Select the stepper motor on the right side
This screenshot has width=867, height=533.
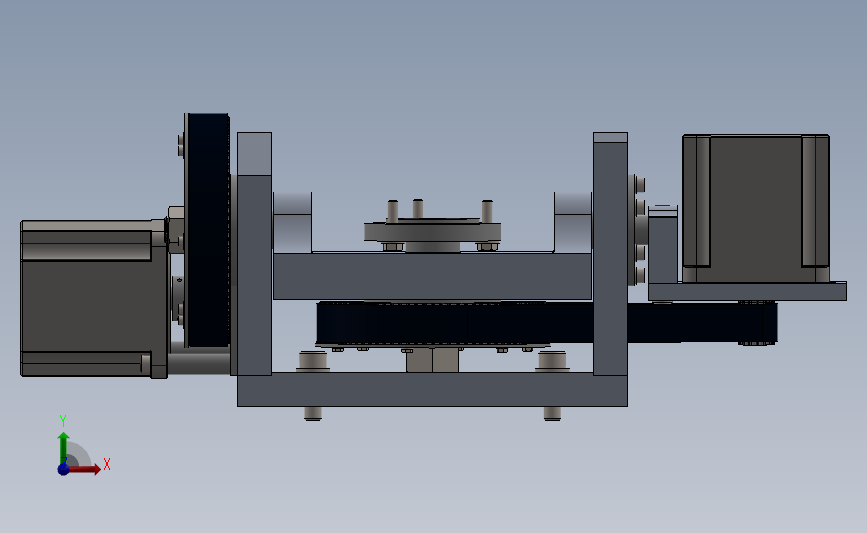click(x=755, y=208)
